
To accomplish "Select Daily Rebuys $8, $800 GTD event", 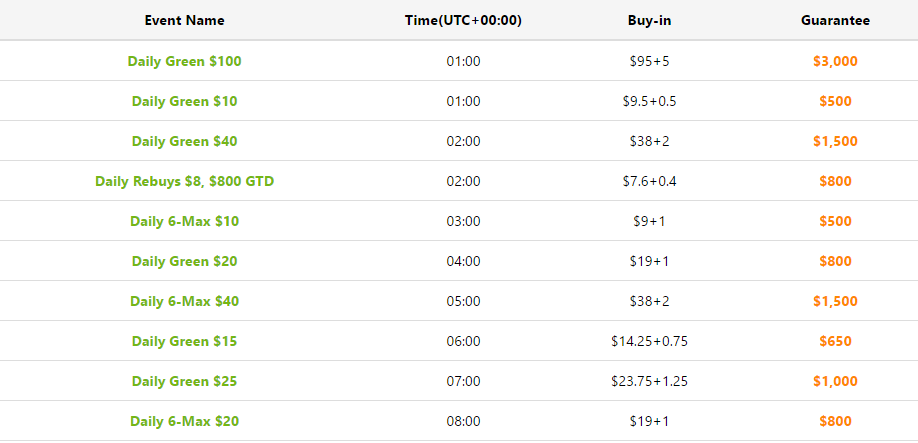I will pyautogui.click(x=184, y=181).
